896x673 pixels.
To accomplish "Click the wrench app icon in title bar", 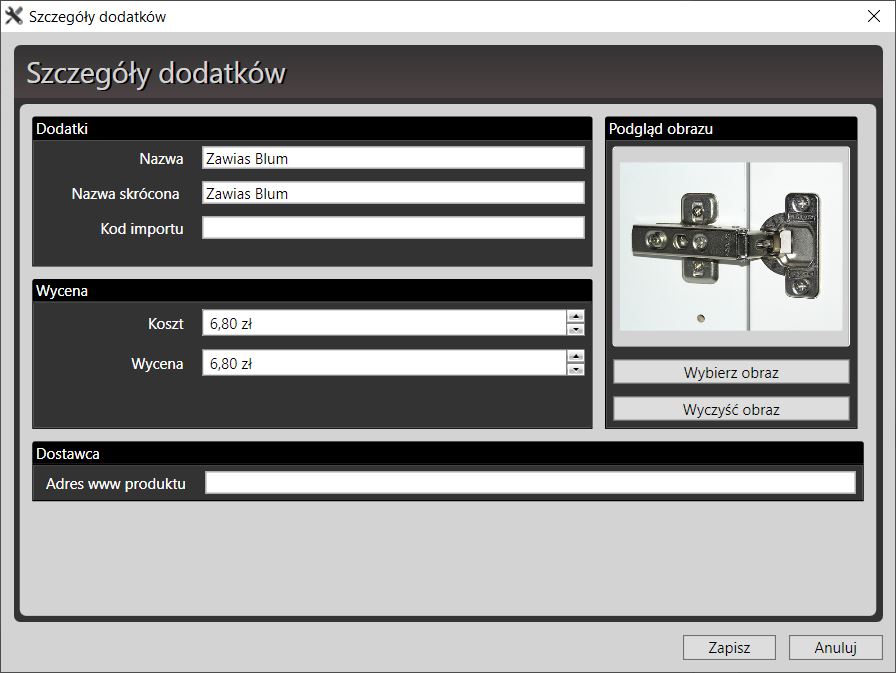I will point(14,16).
